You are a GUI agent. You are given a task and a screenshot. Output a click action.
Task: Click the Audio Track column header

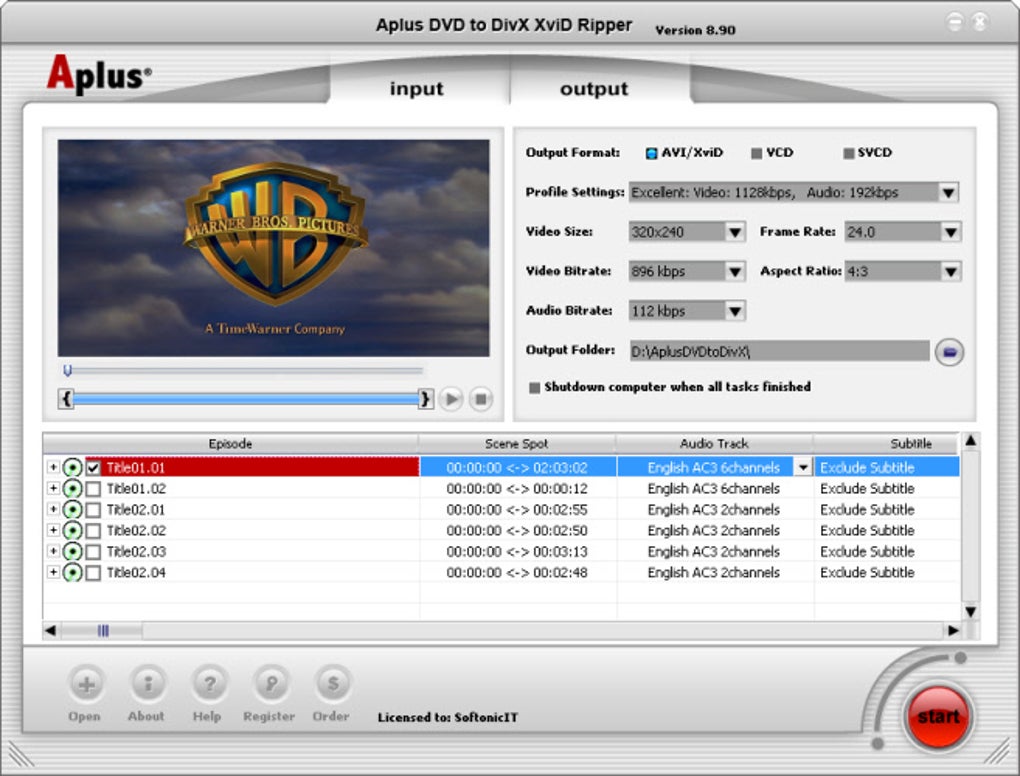coord(714,444)
